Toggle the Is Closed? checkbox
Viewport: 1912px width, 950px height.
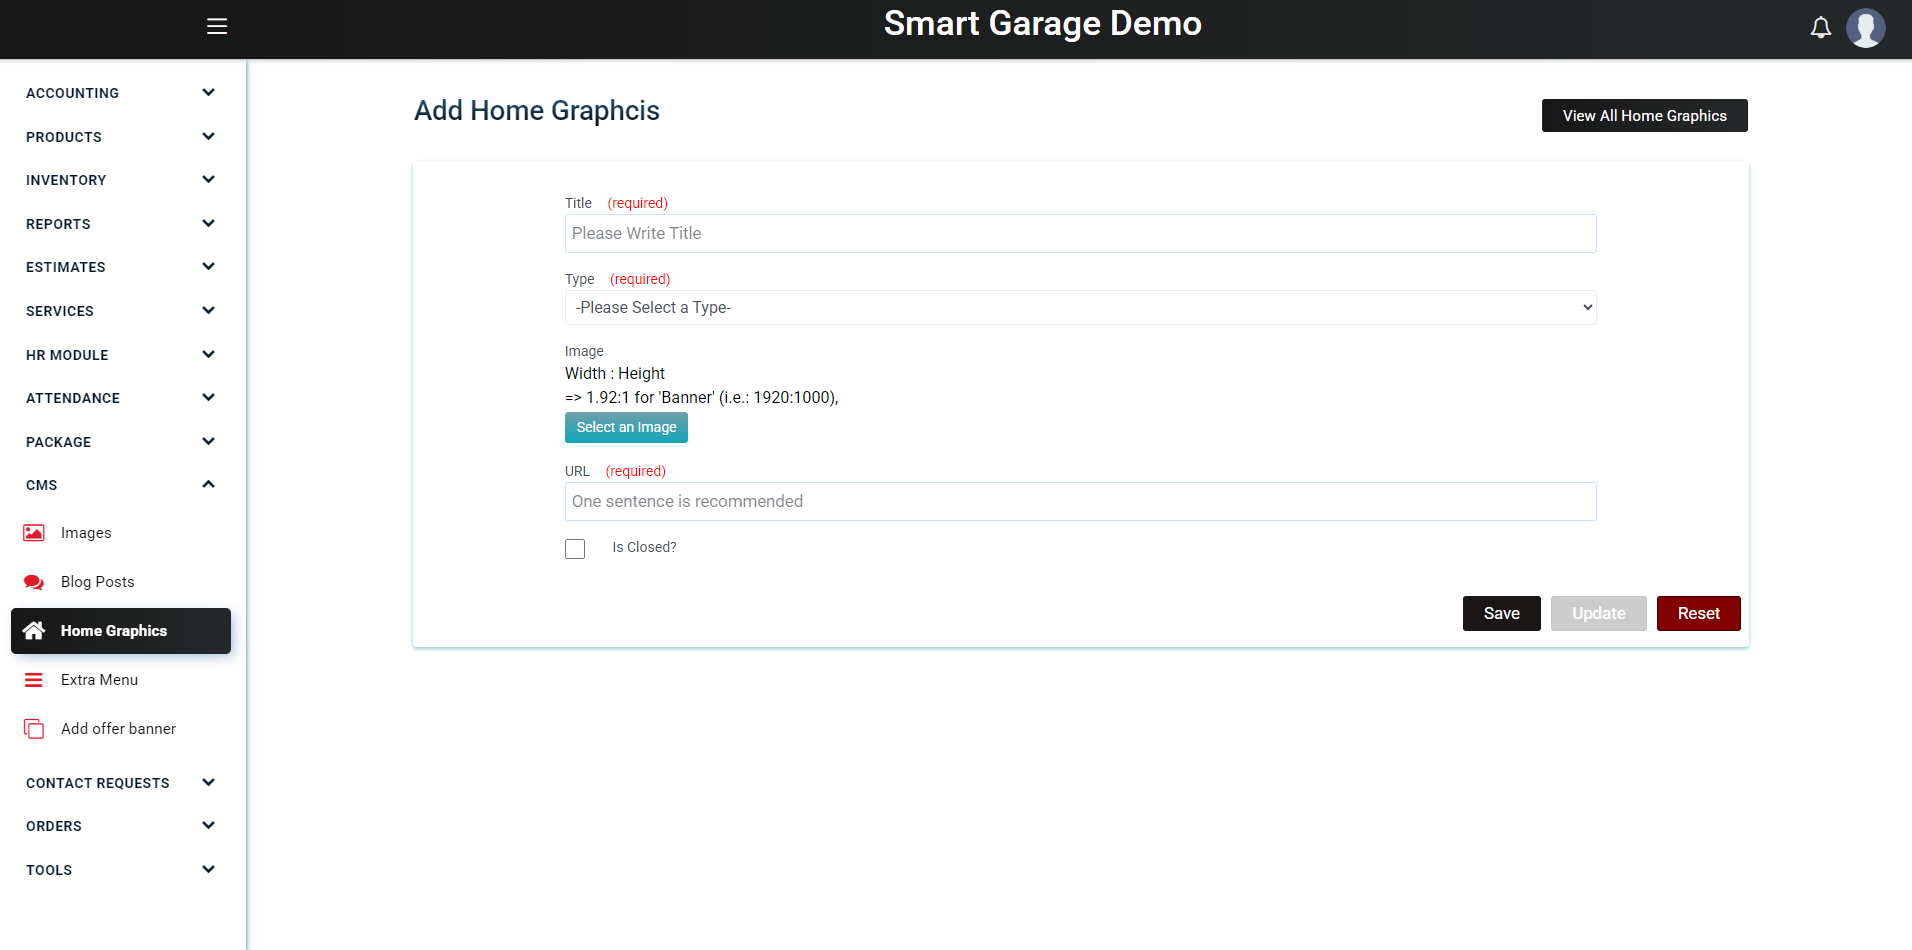pos(575,549)
